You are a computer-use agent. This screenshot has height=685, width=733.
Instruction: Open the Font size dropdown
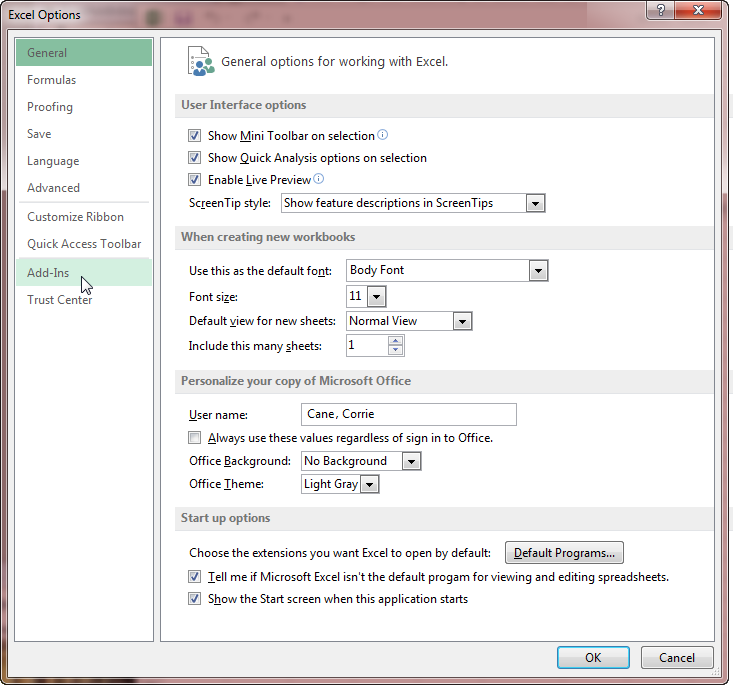tap(376, 296)
